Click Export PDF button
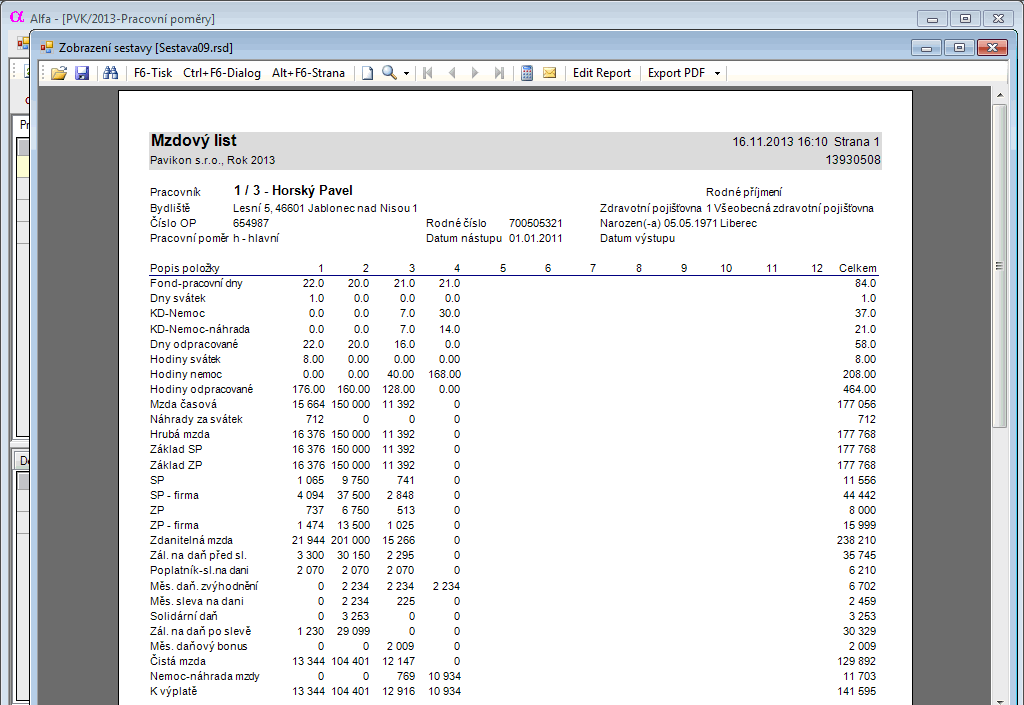 point(677,73)
